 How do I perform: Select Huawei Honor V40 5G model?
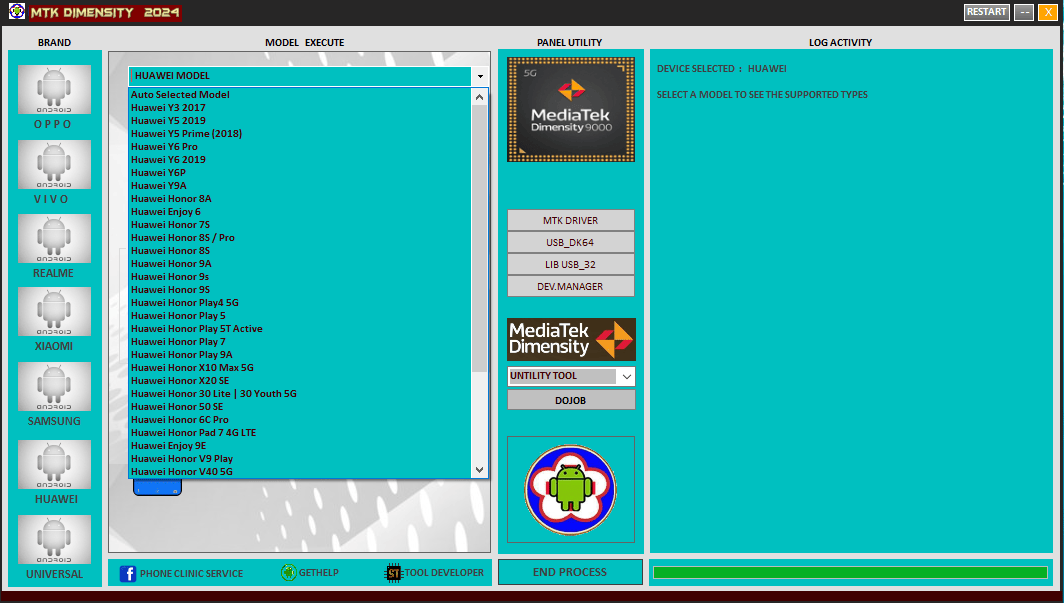pyautogui.click(x=299, y=471)
